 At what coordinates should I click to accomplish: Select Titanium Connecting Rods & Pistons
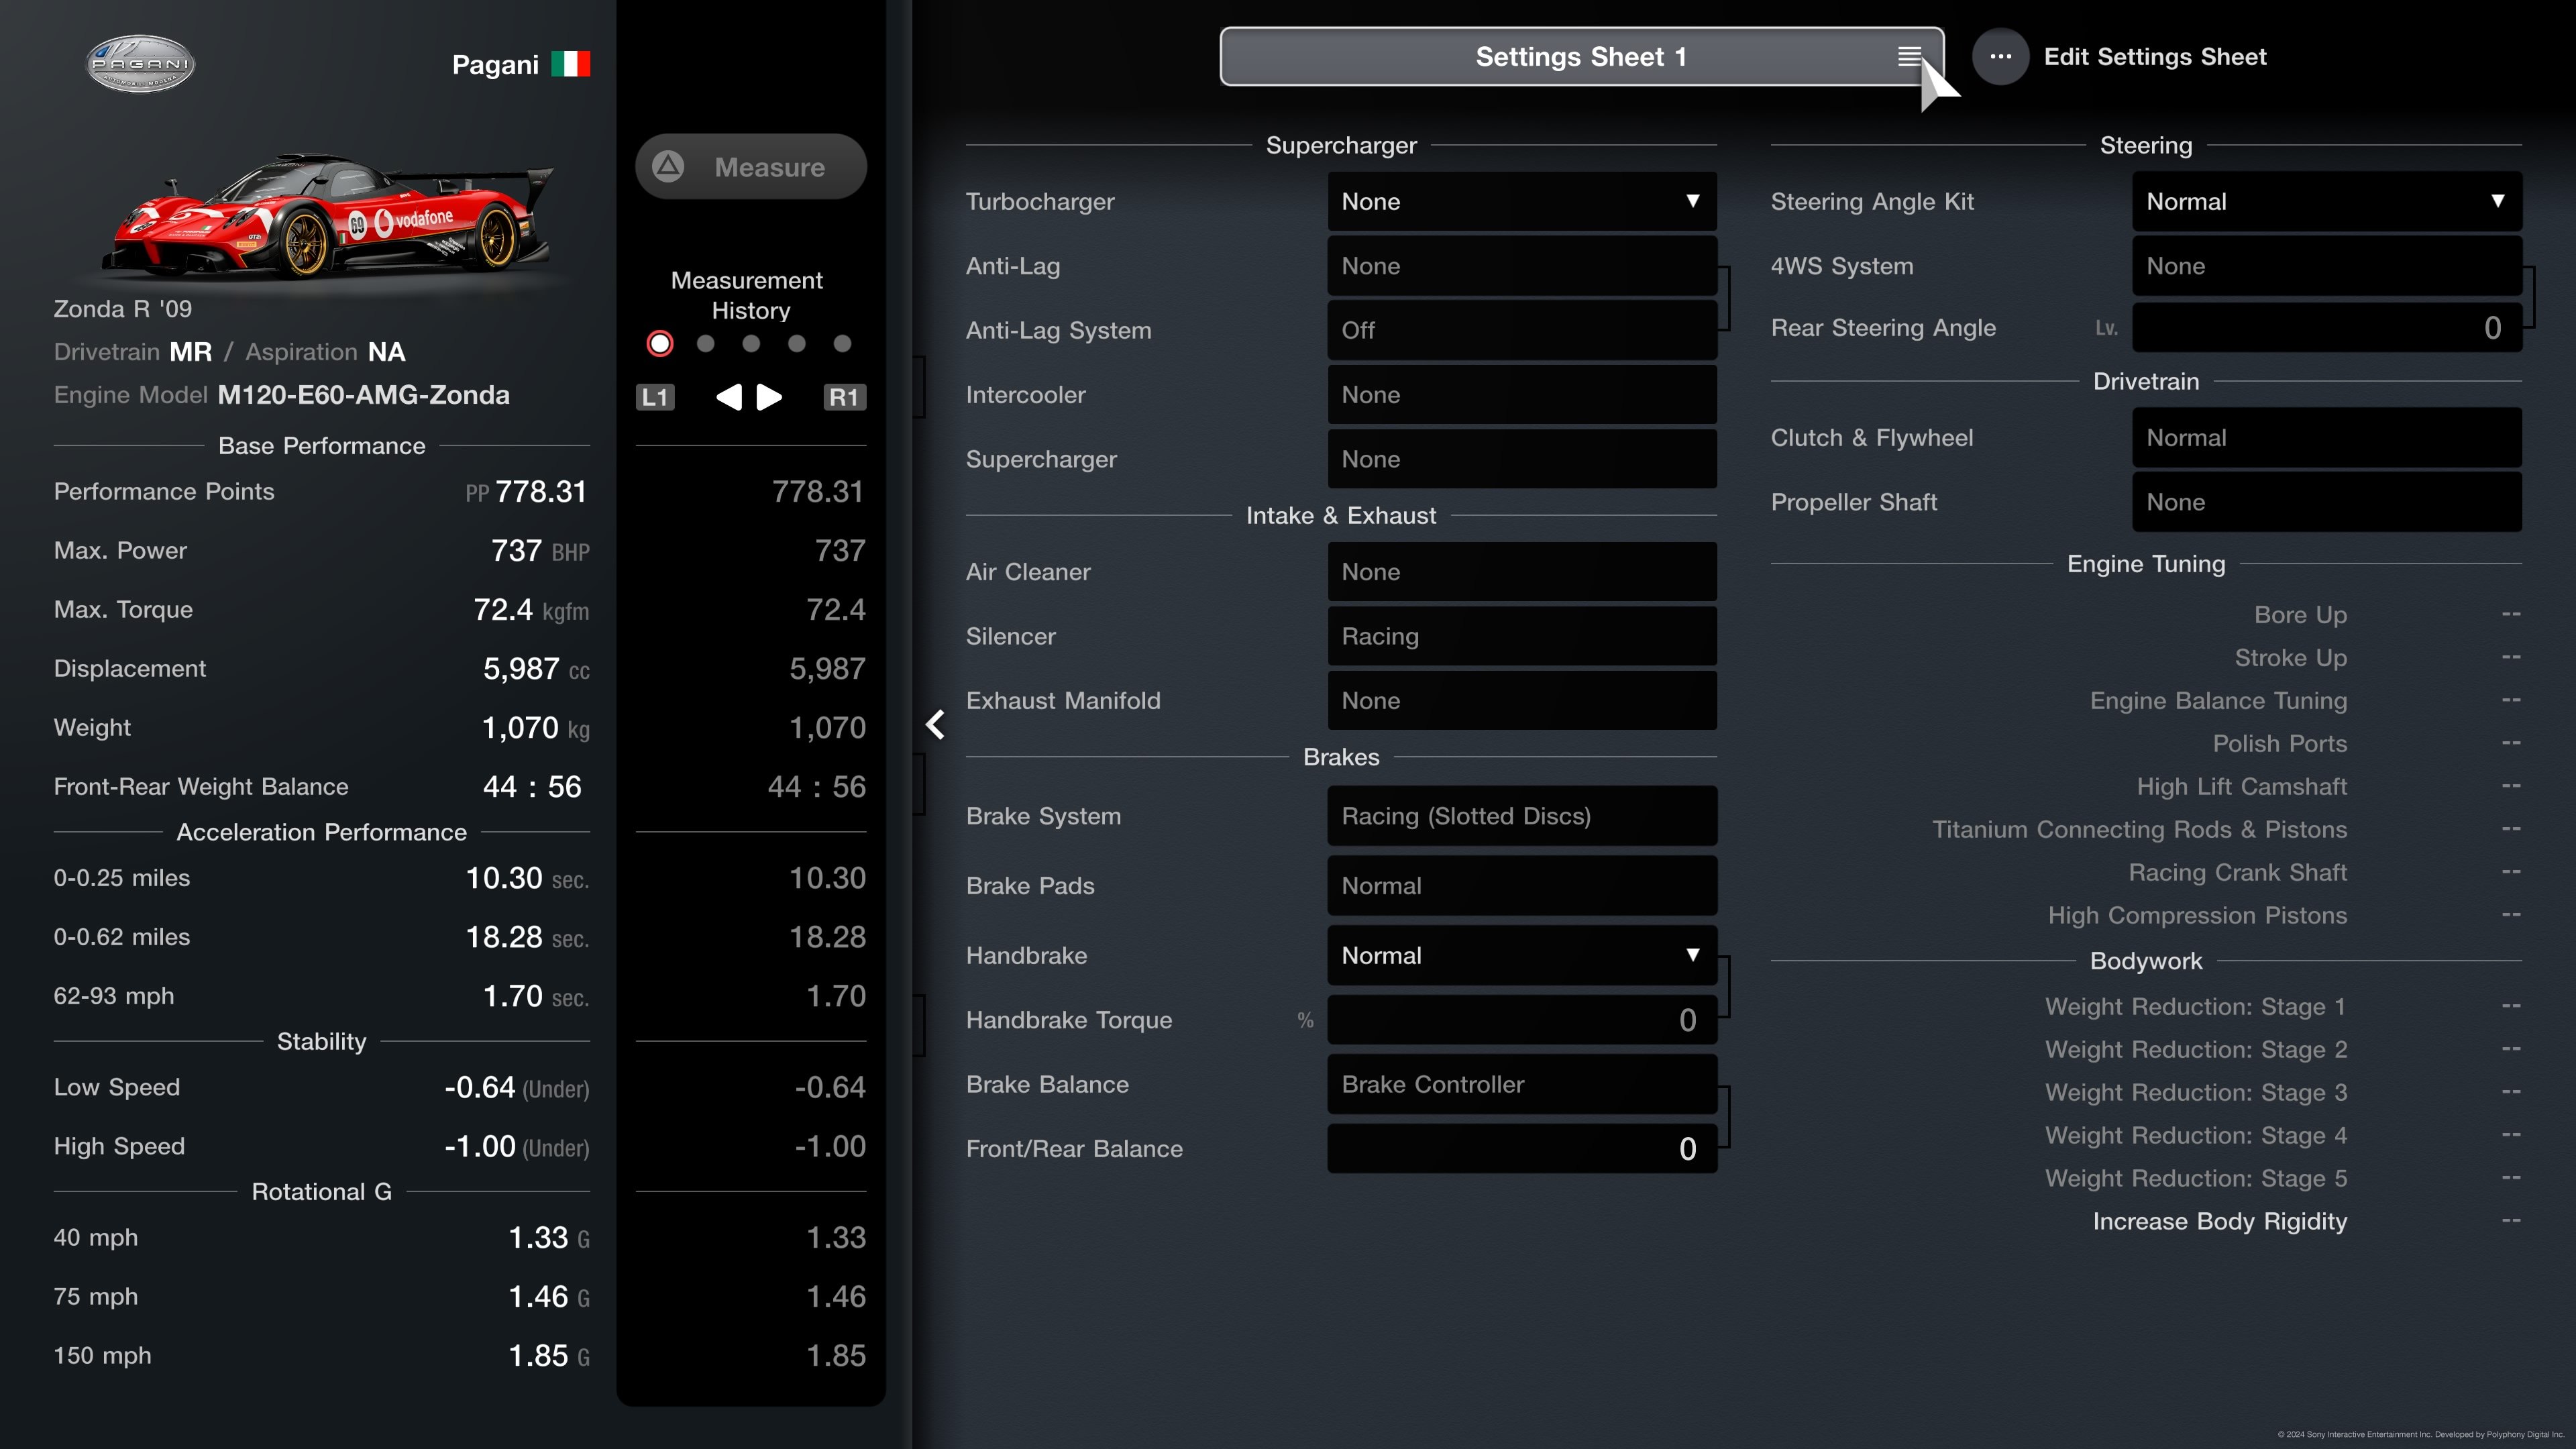click(x=2139, y=830)
